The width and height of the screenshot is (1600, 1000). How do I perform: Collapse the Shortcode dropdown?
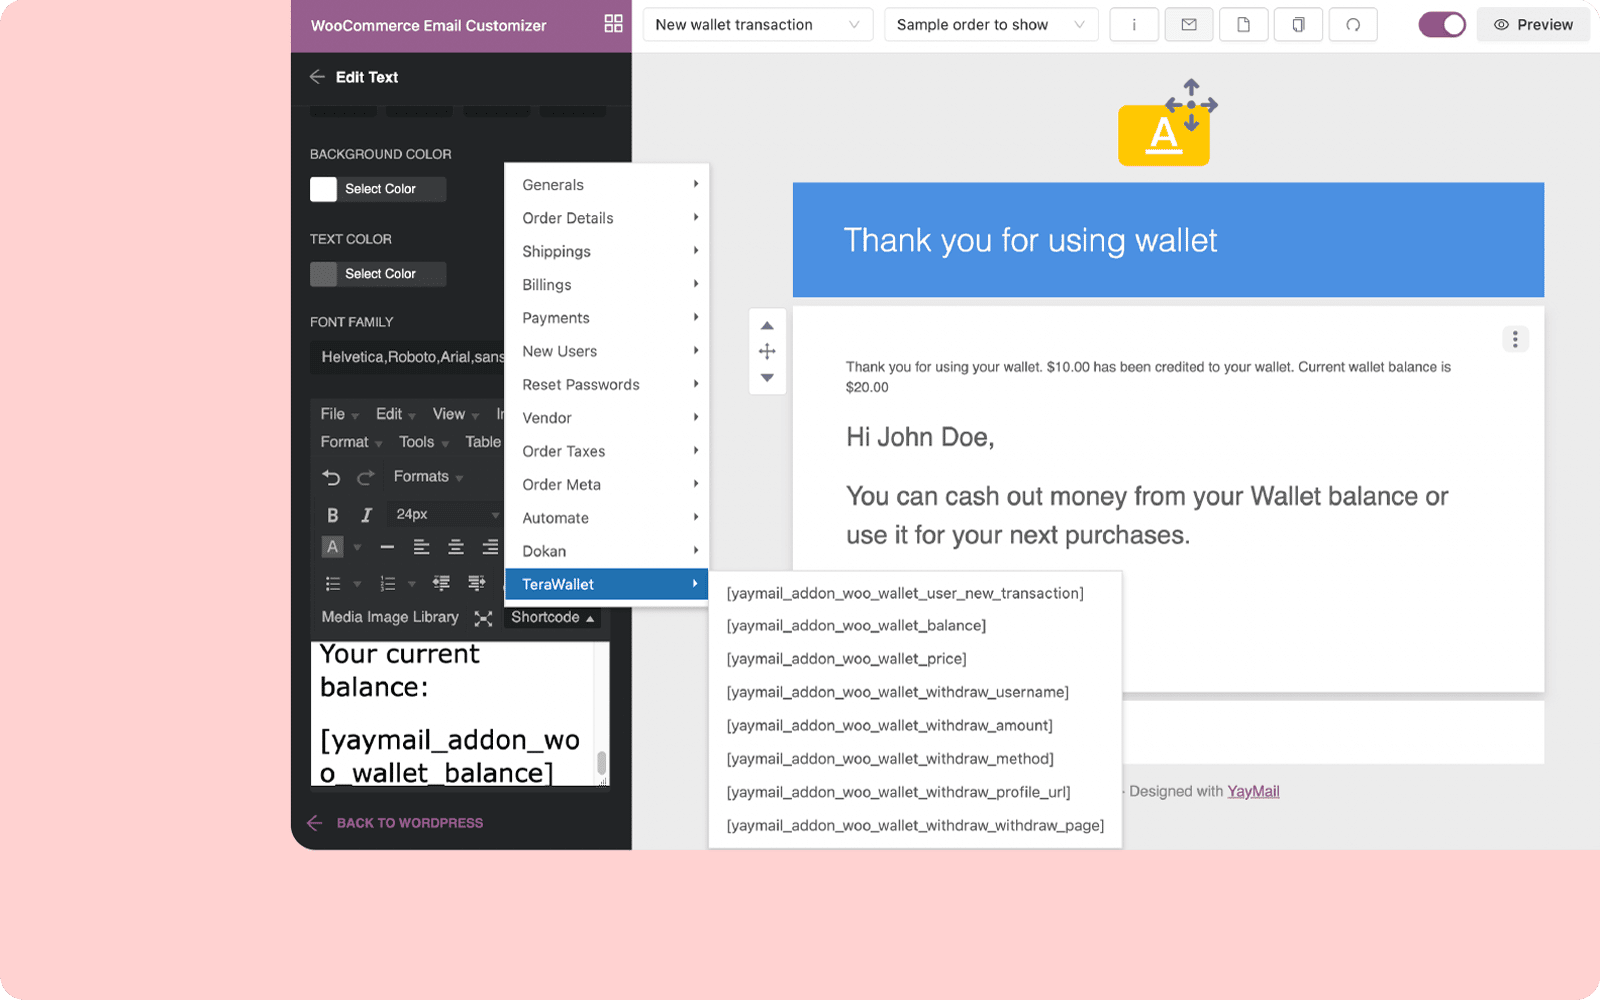553,618
